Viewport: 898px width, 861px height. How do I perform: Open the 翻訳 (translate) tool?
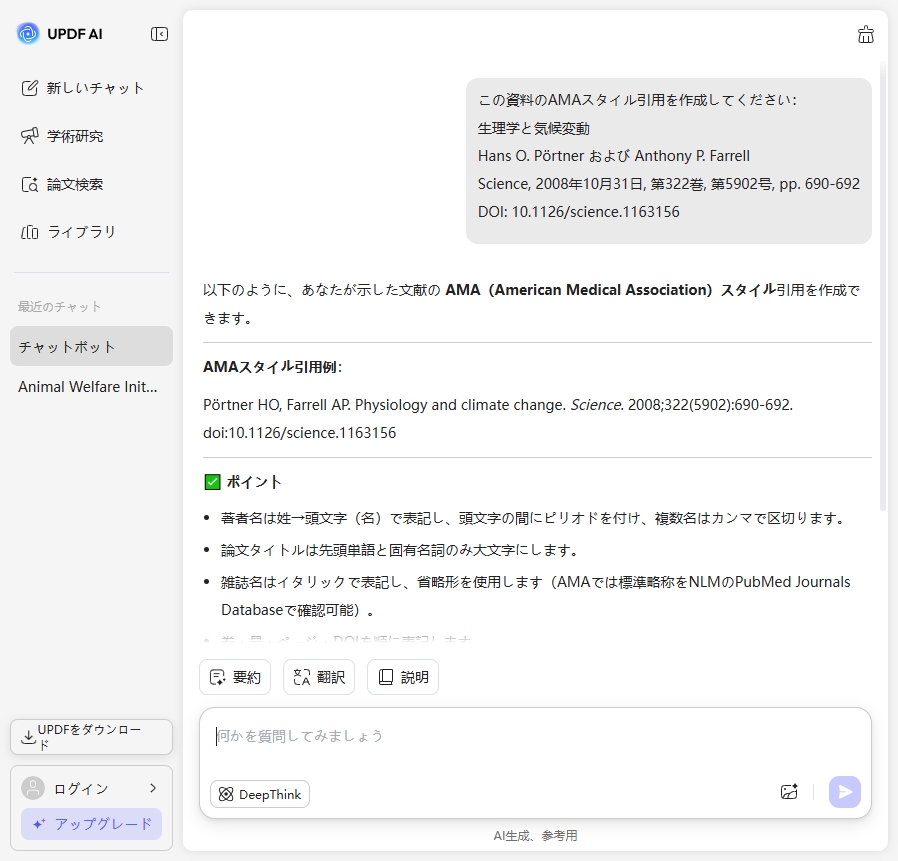click(318, 677)
